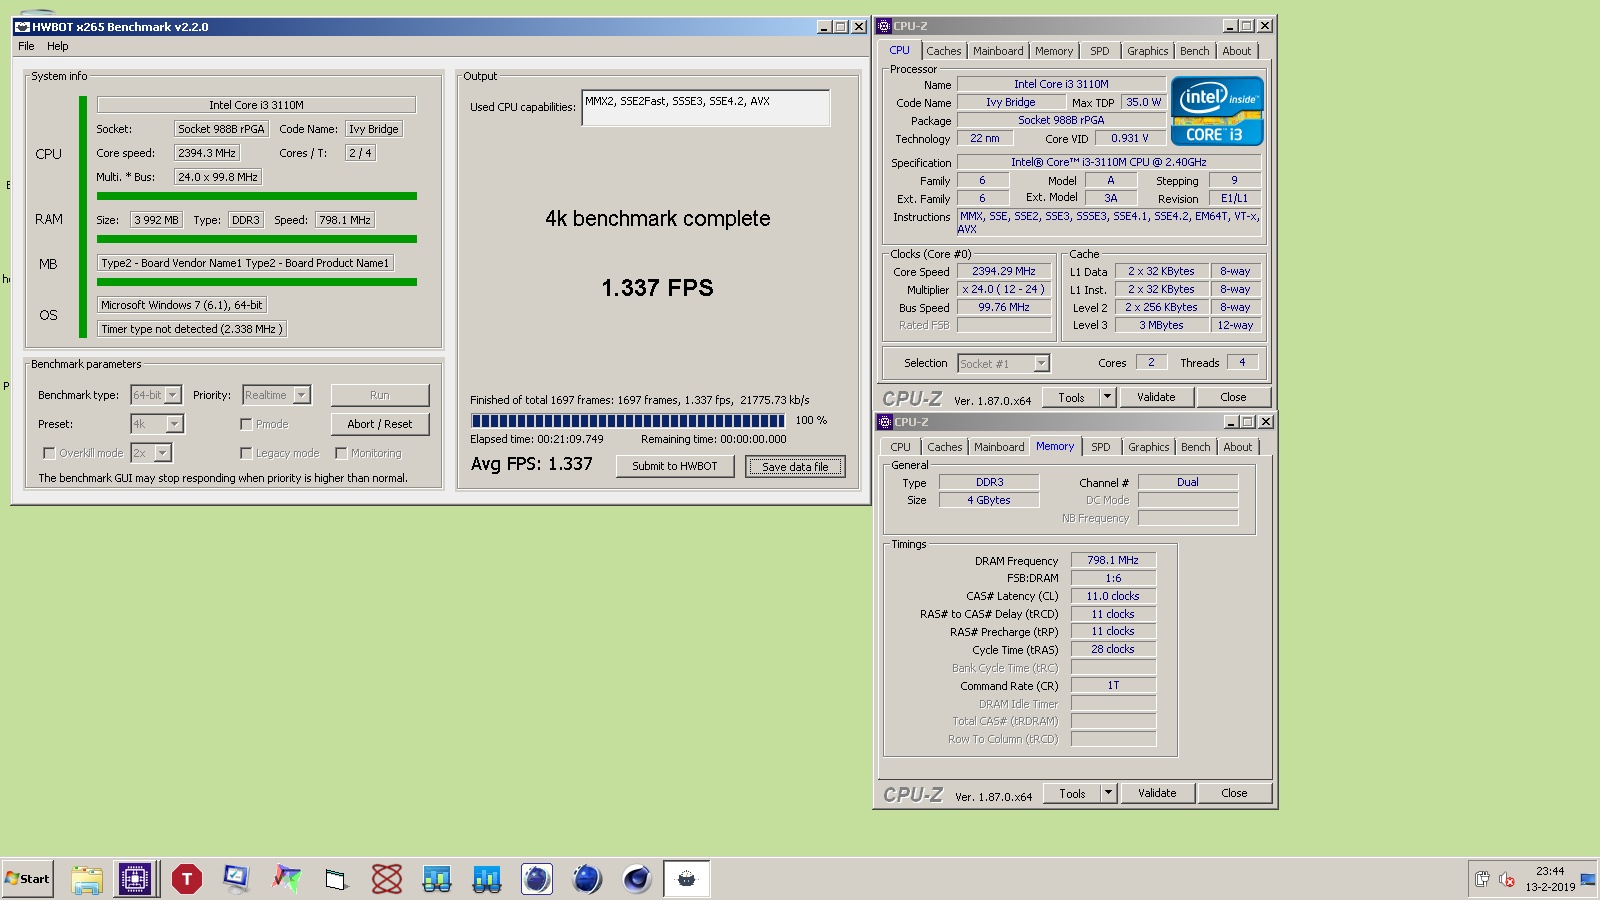Click the Used CPU capabilities text box

pos(706,108)
